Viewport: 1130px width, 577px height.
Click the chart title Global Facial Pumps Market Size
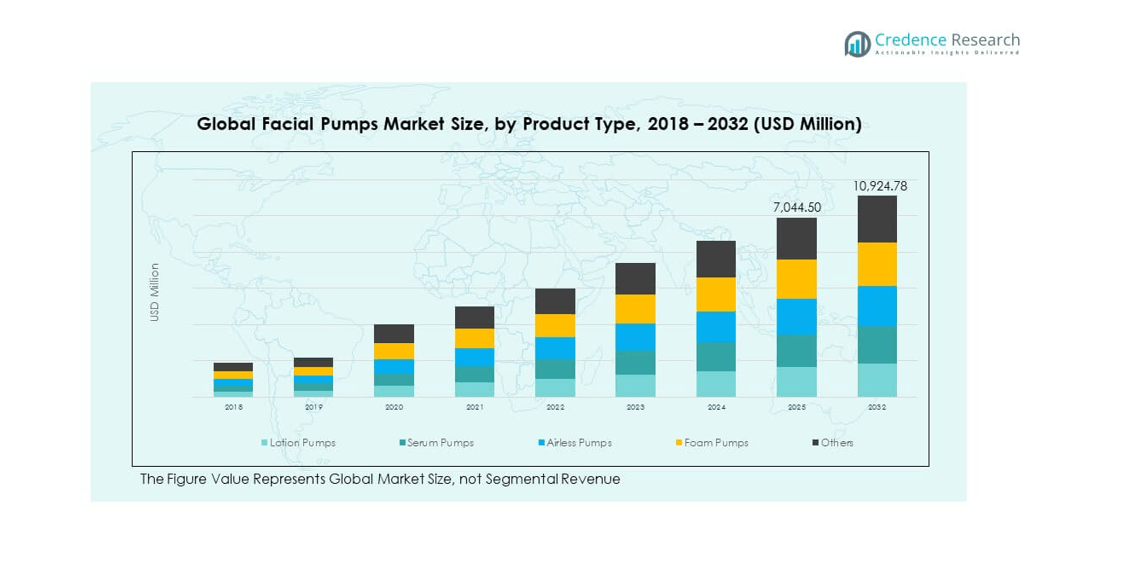[528, 124]
